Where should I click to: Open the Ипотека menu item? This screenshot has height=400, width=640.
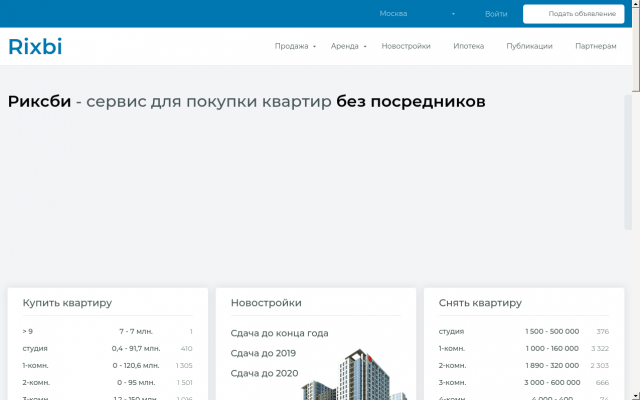click(x=468, y=46)
